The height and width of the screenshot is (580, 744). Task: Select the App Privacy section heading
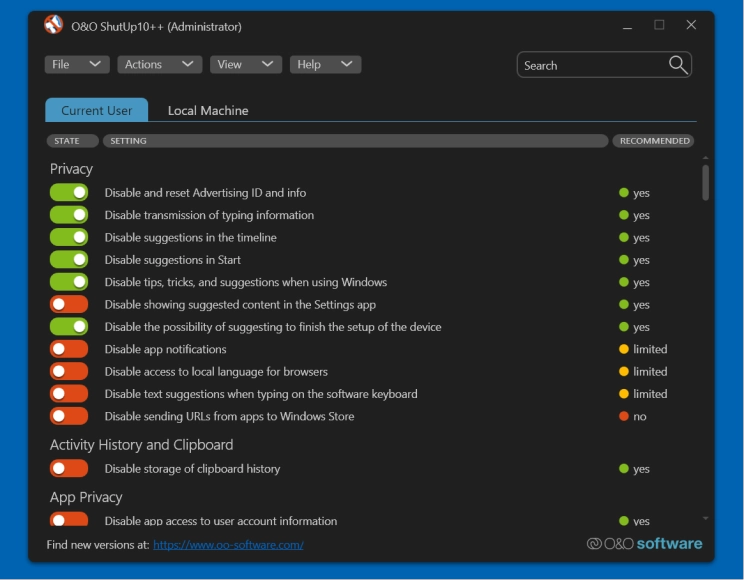coord(86,497)
